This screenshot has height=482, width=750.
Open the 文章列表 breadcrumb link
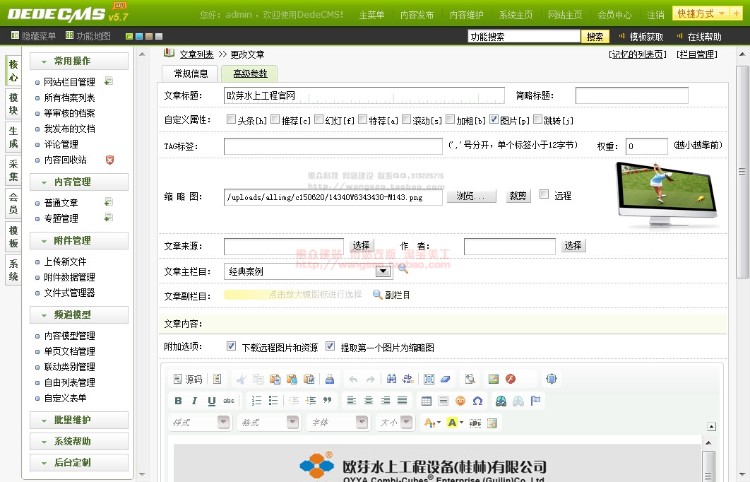[196, 55]
